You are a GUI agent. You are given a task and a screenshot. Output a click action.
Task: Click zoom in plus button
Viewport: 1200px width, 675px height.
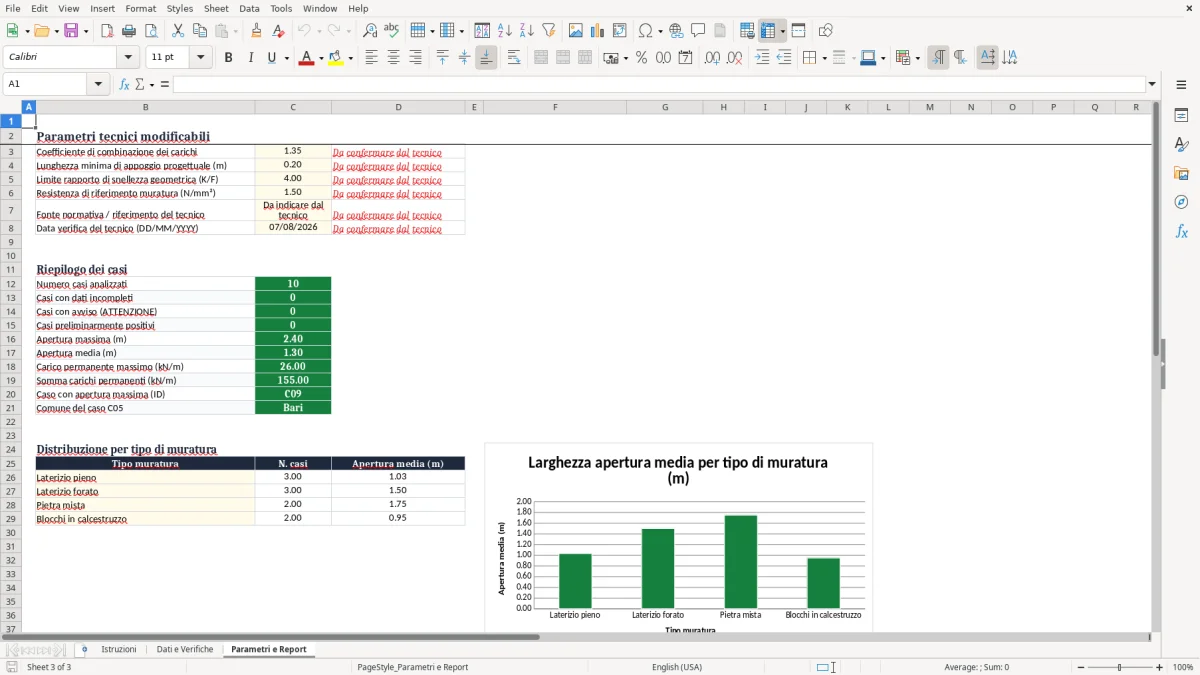tap(1160, 667)
